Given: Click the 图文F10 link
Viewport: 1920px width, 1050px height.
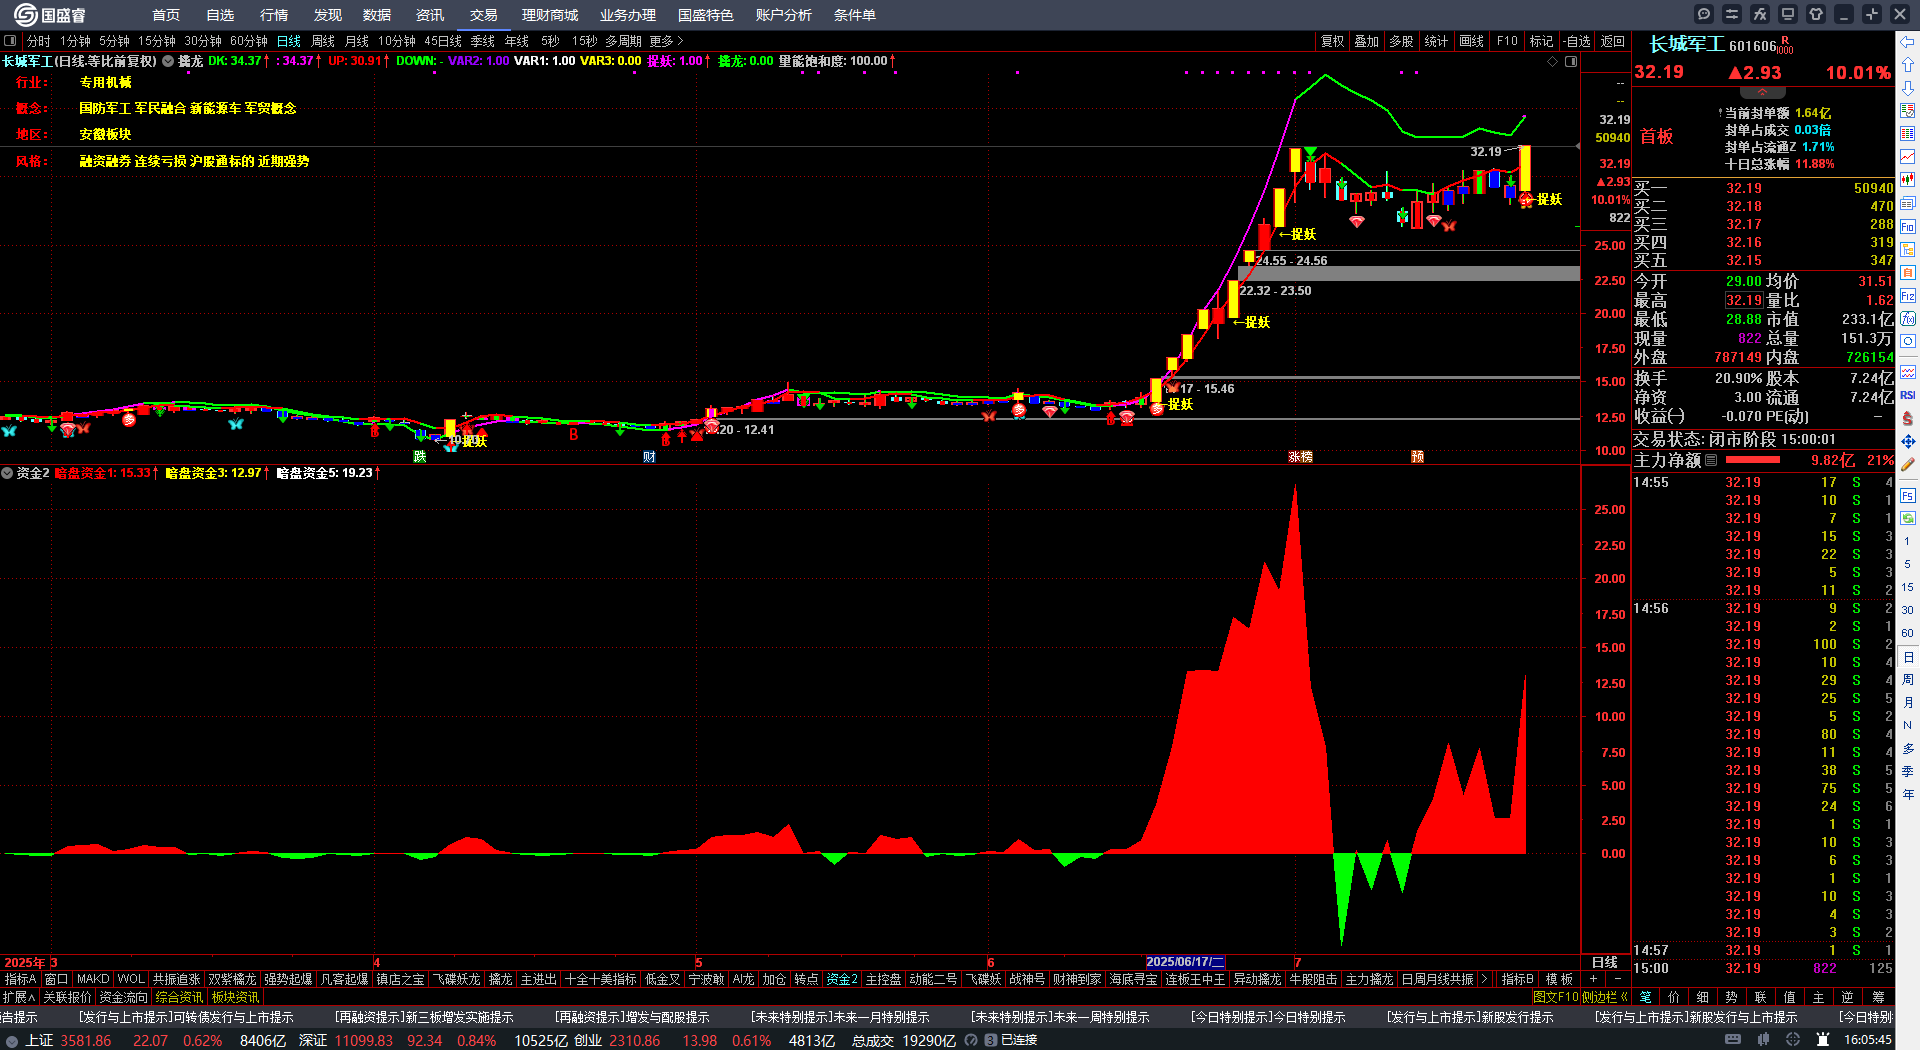Looking at the screenshot, I should 1556,997.
